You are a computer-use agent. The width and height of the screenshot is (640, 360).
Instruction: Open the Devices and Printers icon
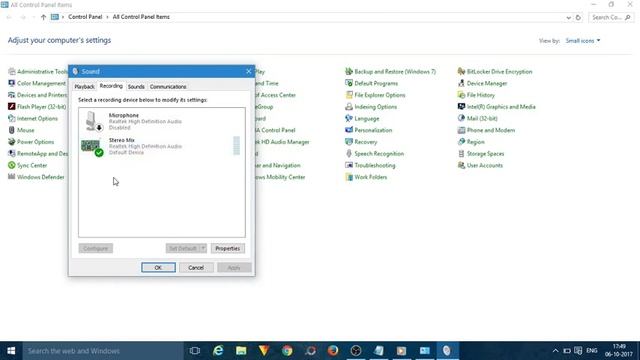pyautogui.click(x=38, y=95)
